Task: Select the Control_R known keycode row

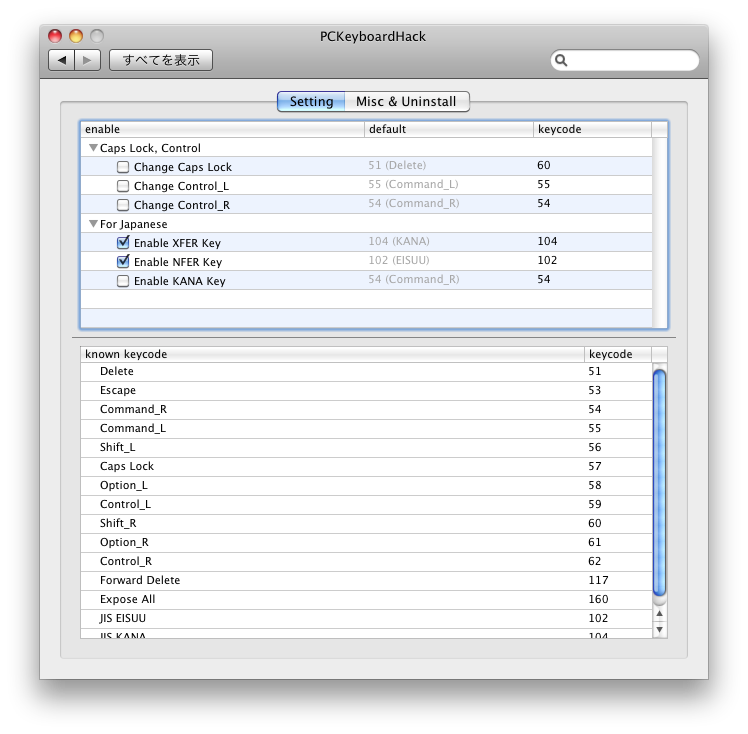Action: (x=366, y=562)
